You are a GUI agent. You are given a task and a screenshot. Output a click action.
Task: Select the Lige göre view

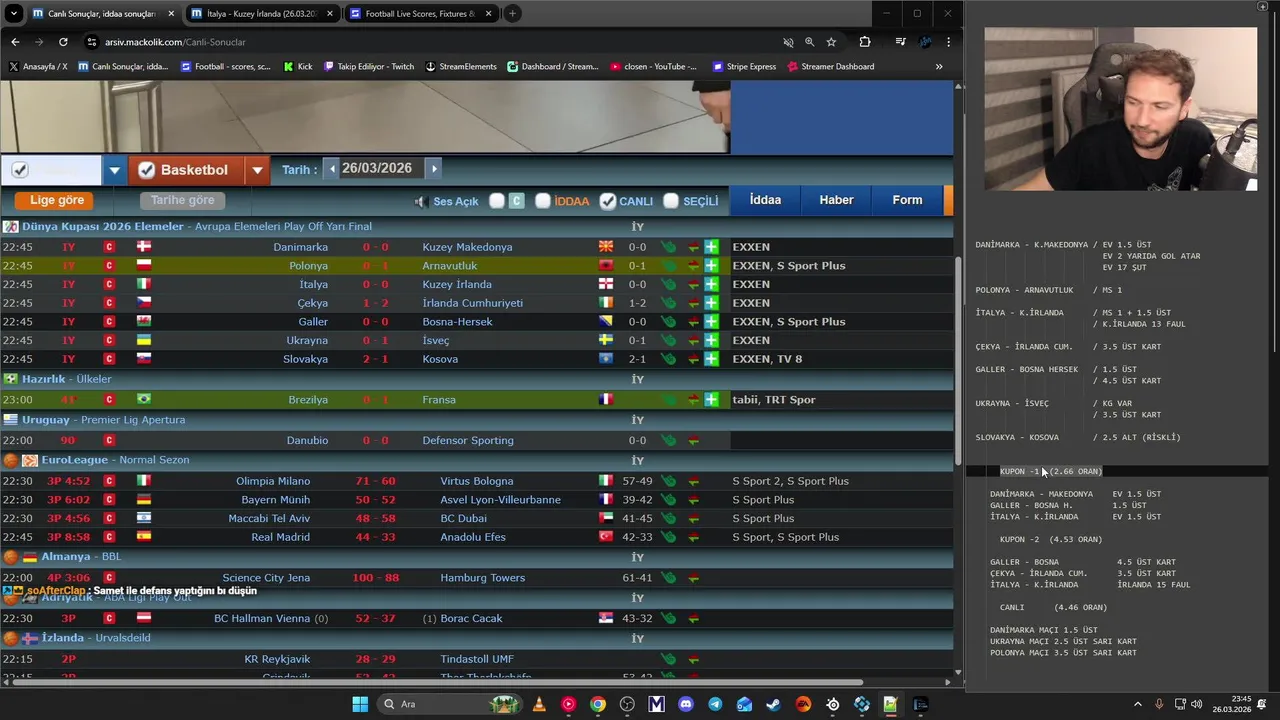57,200
